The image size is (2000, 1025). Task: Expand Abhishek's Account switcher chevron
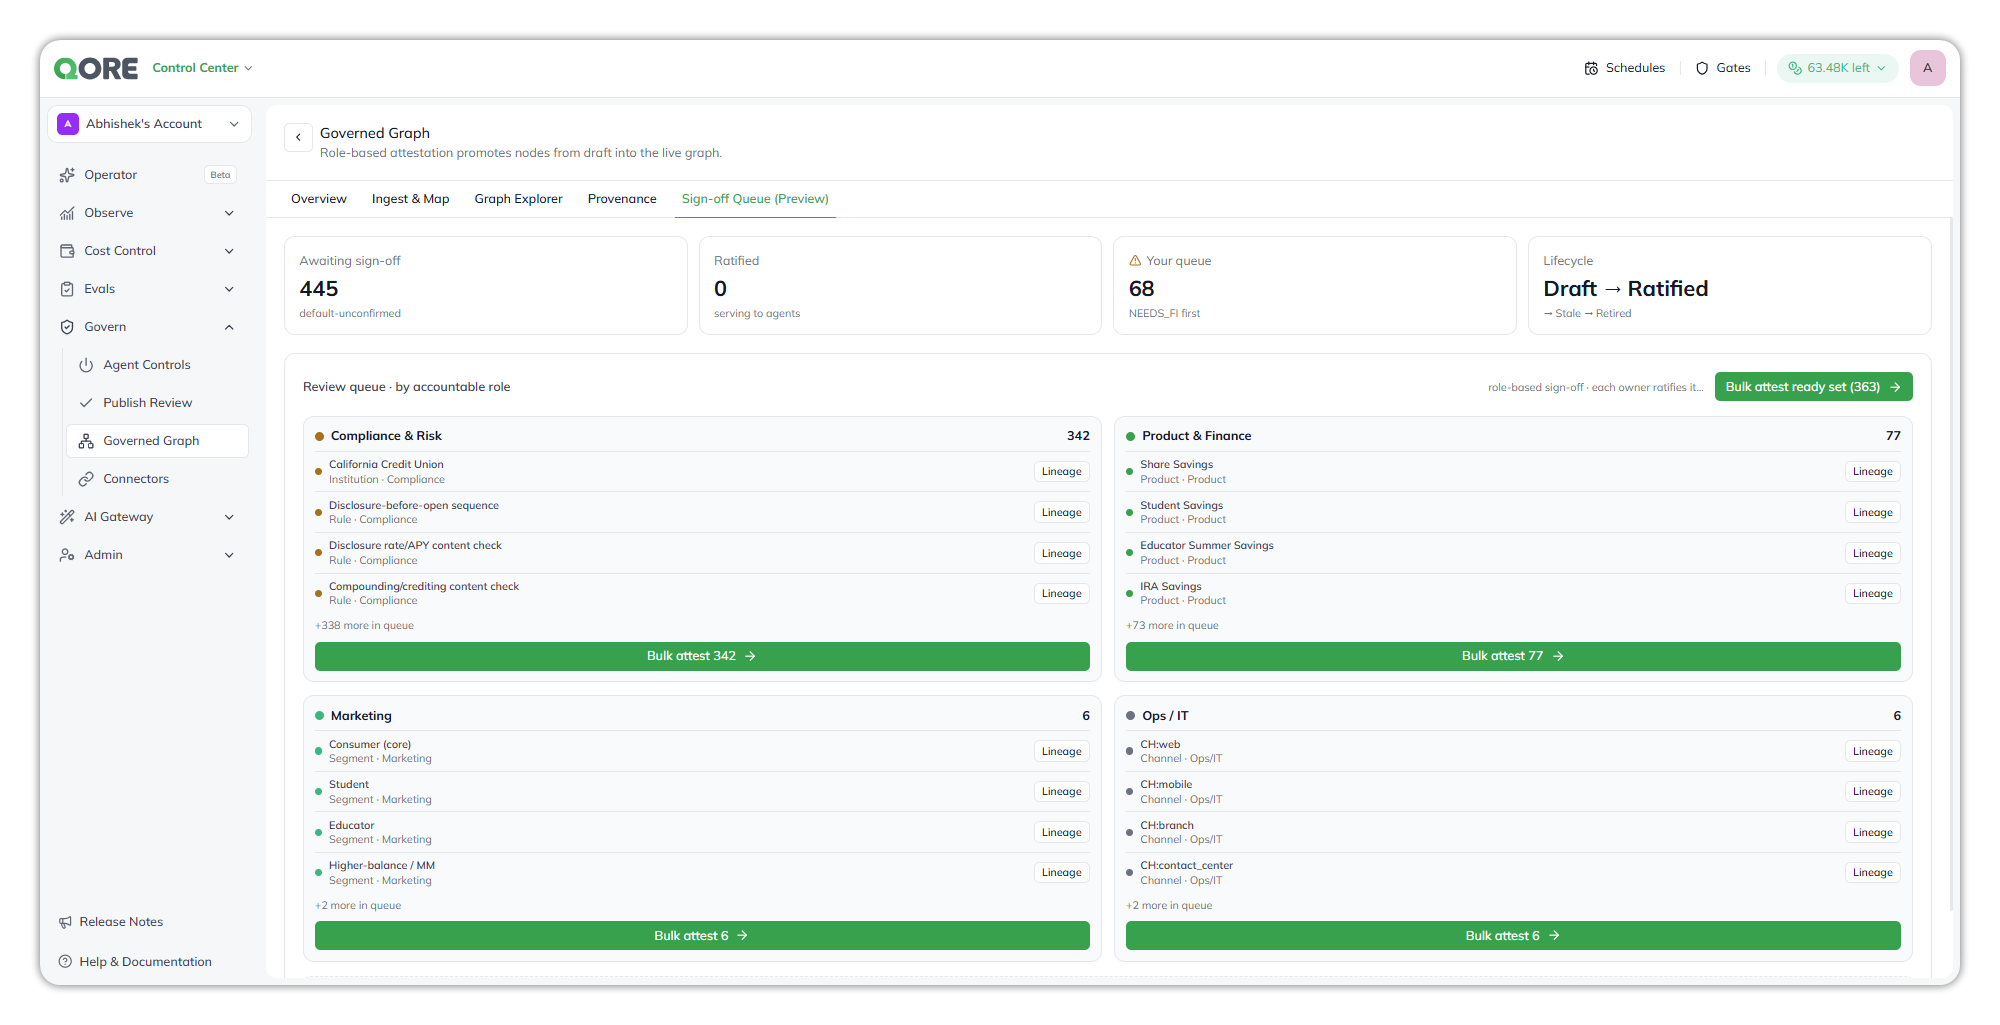pyautogui.click(x=234, y=124)
